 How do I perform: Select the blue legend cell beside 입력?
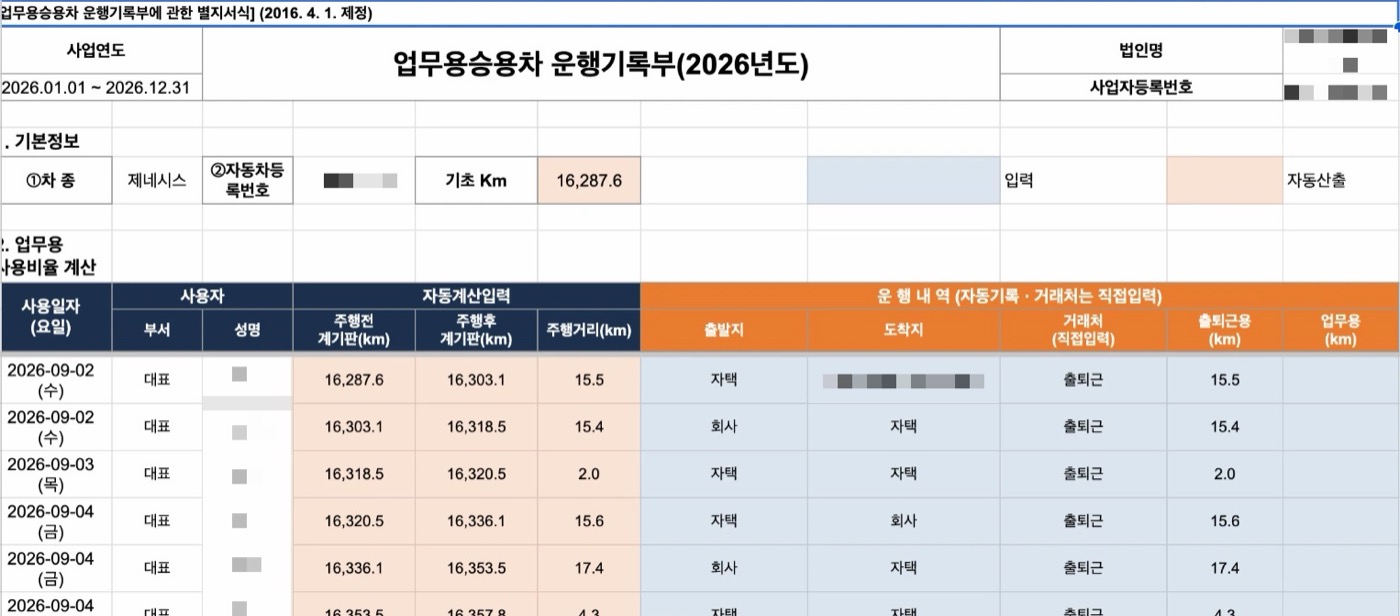pyautogui.click(x=904, y=181)
